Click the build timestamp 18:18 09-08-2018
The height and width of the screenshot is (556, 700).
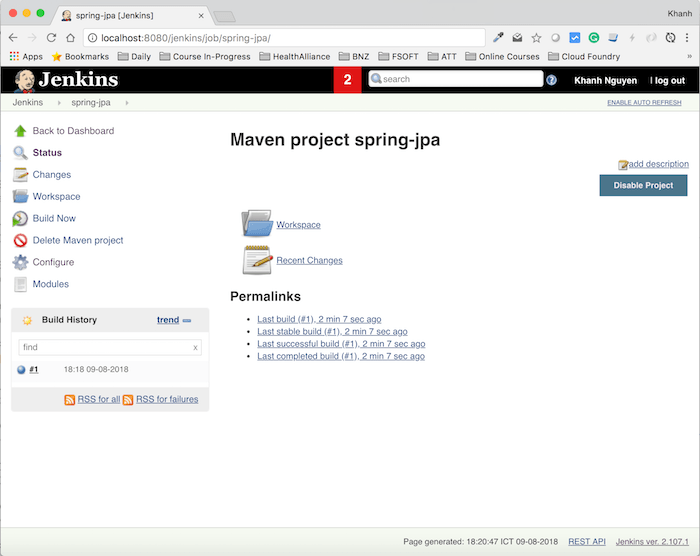[x=96, y=370]
